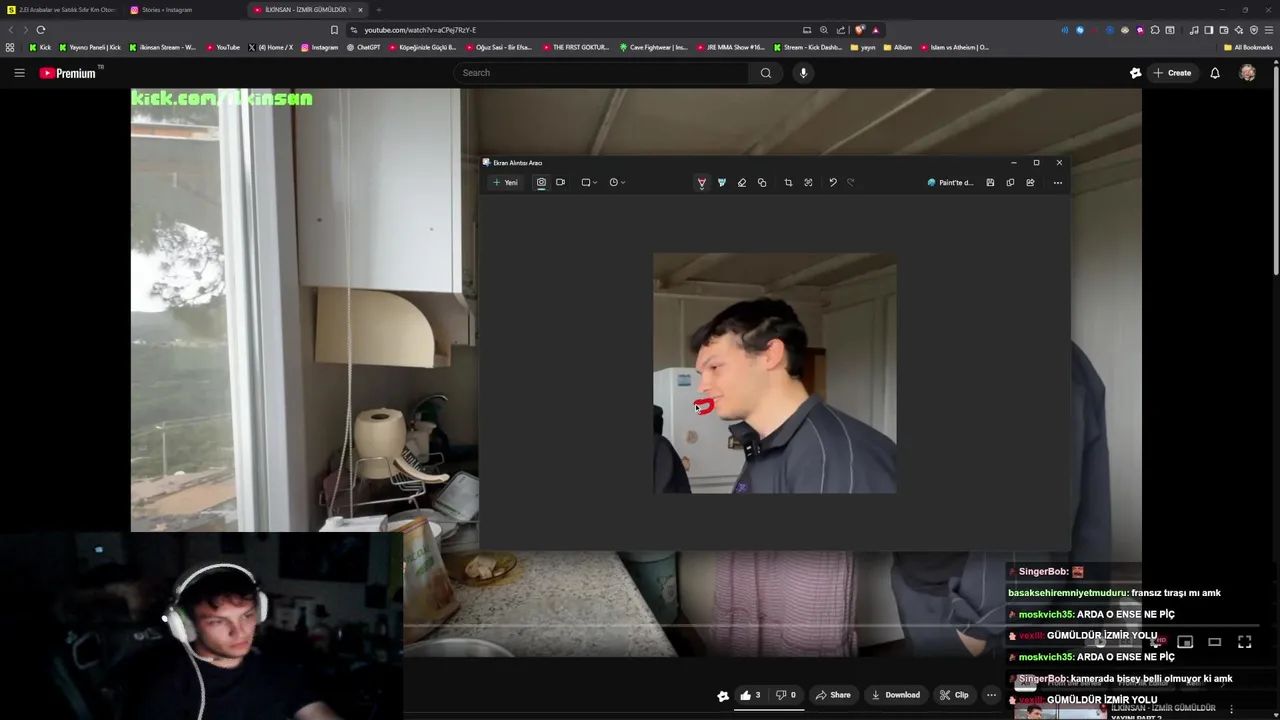The width and height of the screenshot is (1280, 720).
Task: Click the YouTube Create button
Action: [x=1172, y=73]
